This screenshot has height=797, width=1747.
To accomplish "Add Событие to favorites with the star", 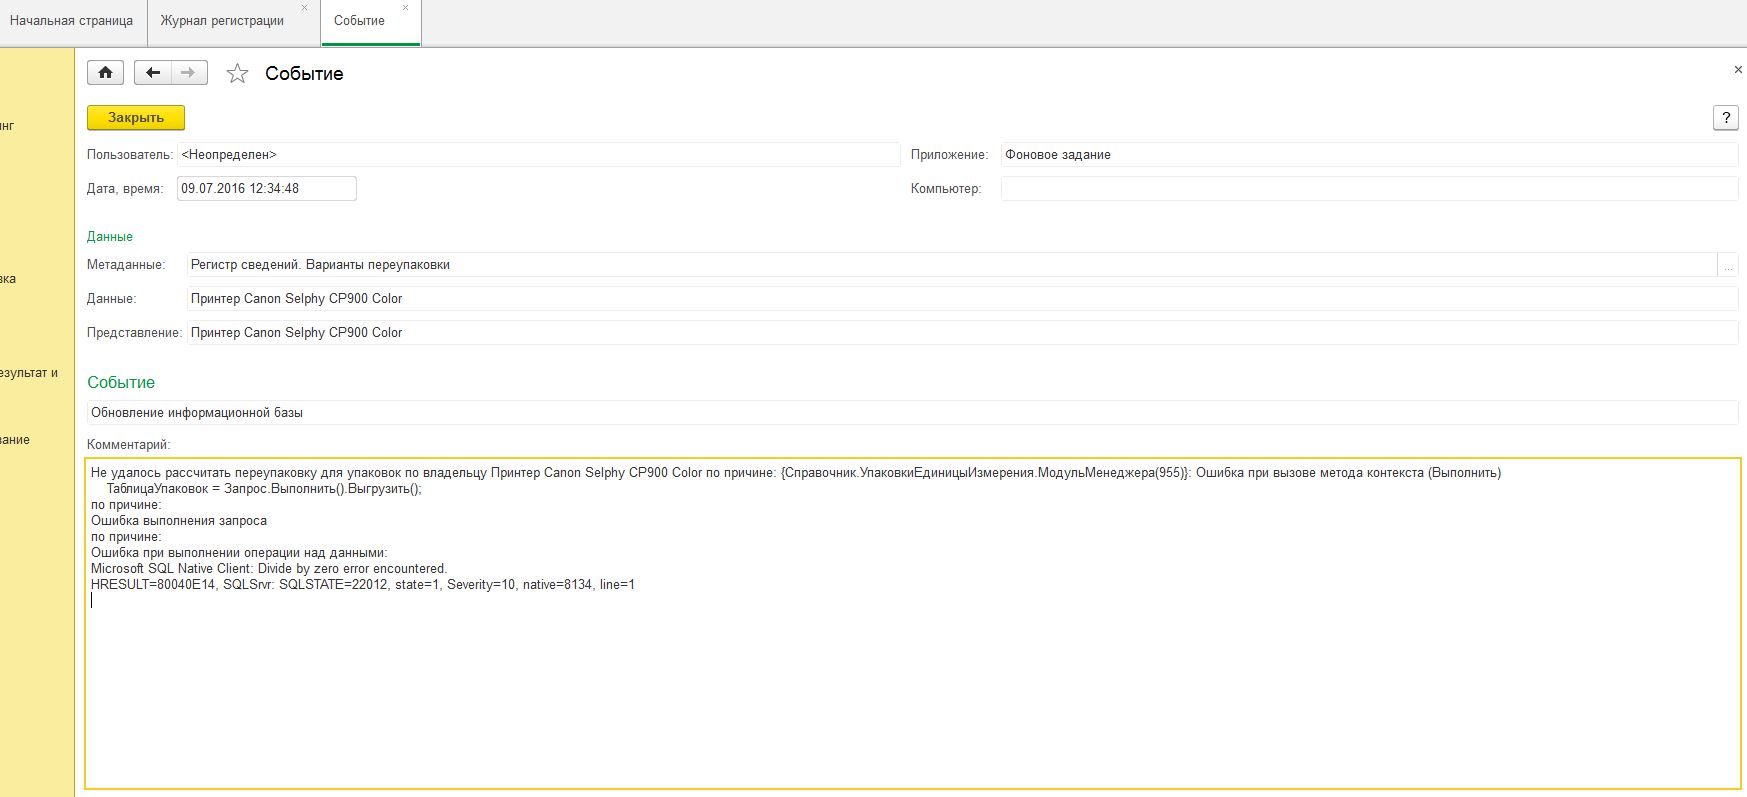I will click(237, 74).
